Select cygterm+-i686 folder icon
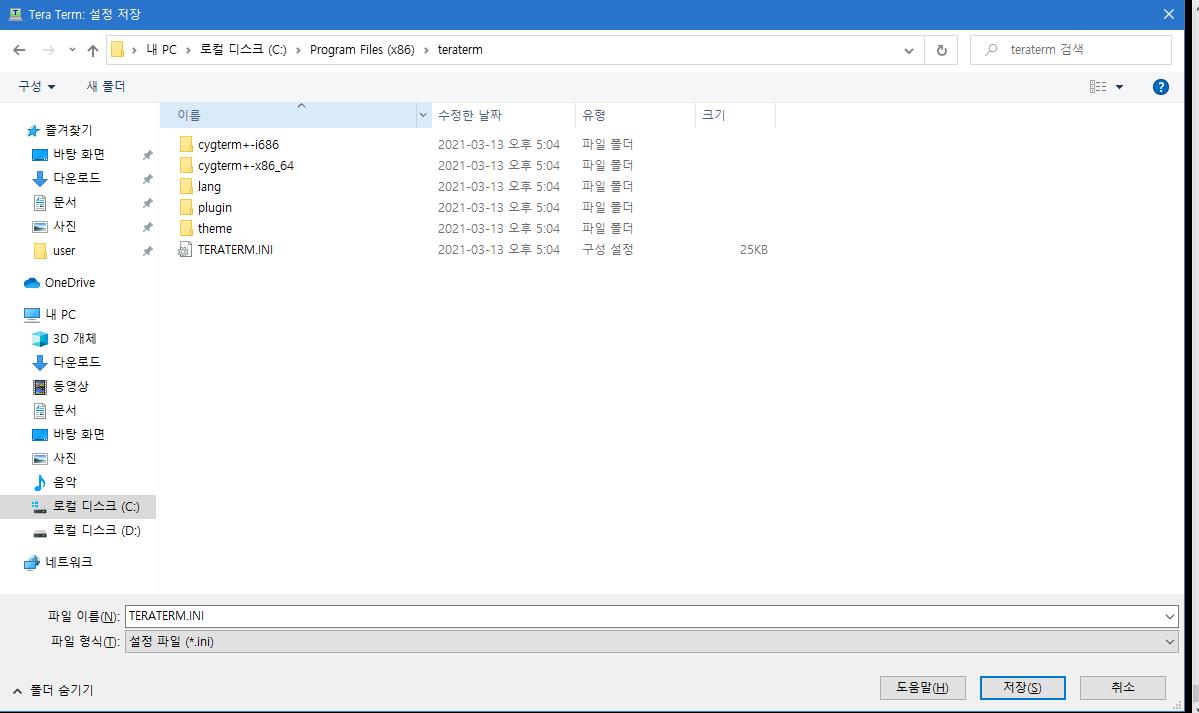Image resolution: width=1199 pixels, height=713 pixels. 186,145
